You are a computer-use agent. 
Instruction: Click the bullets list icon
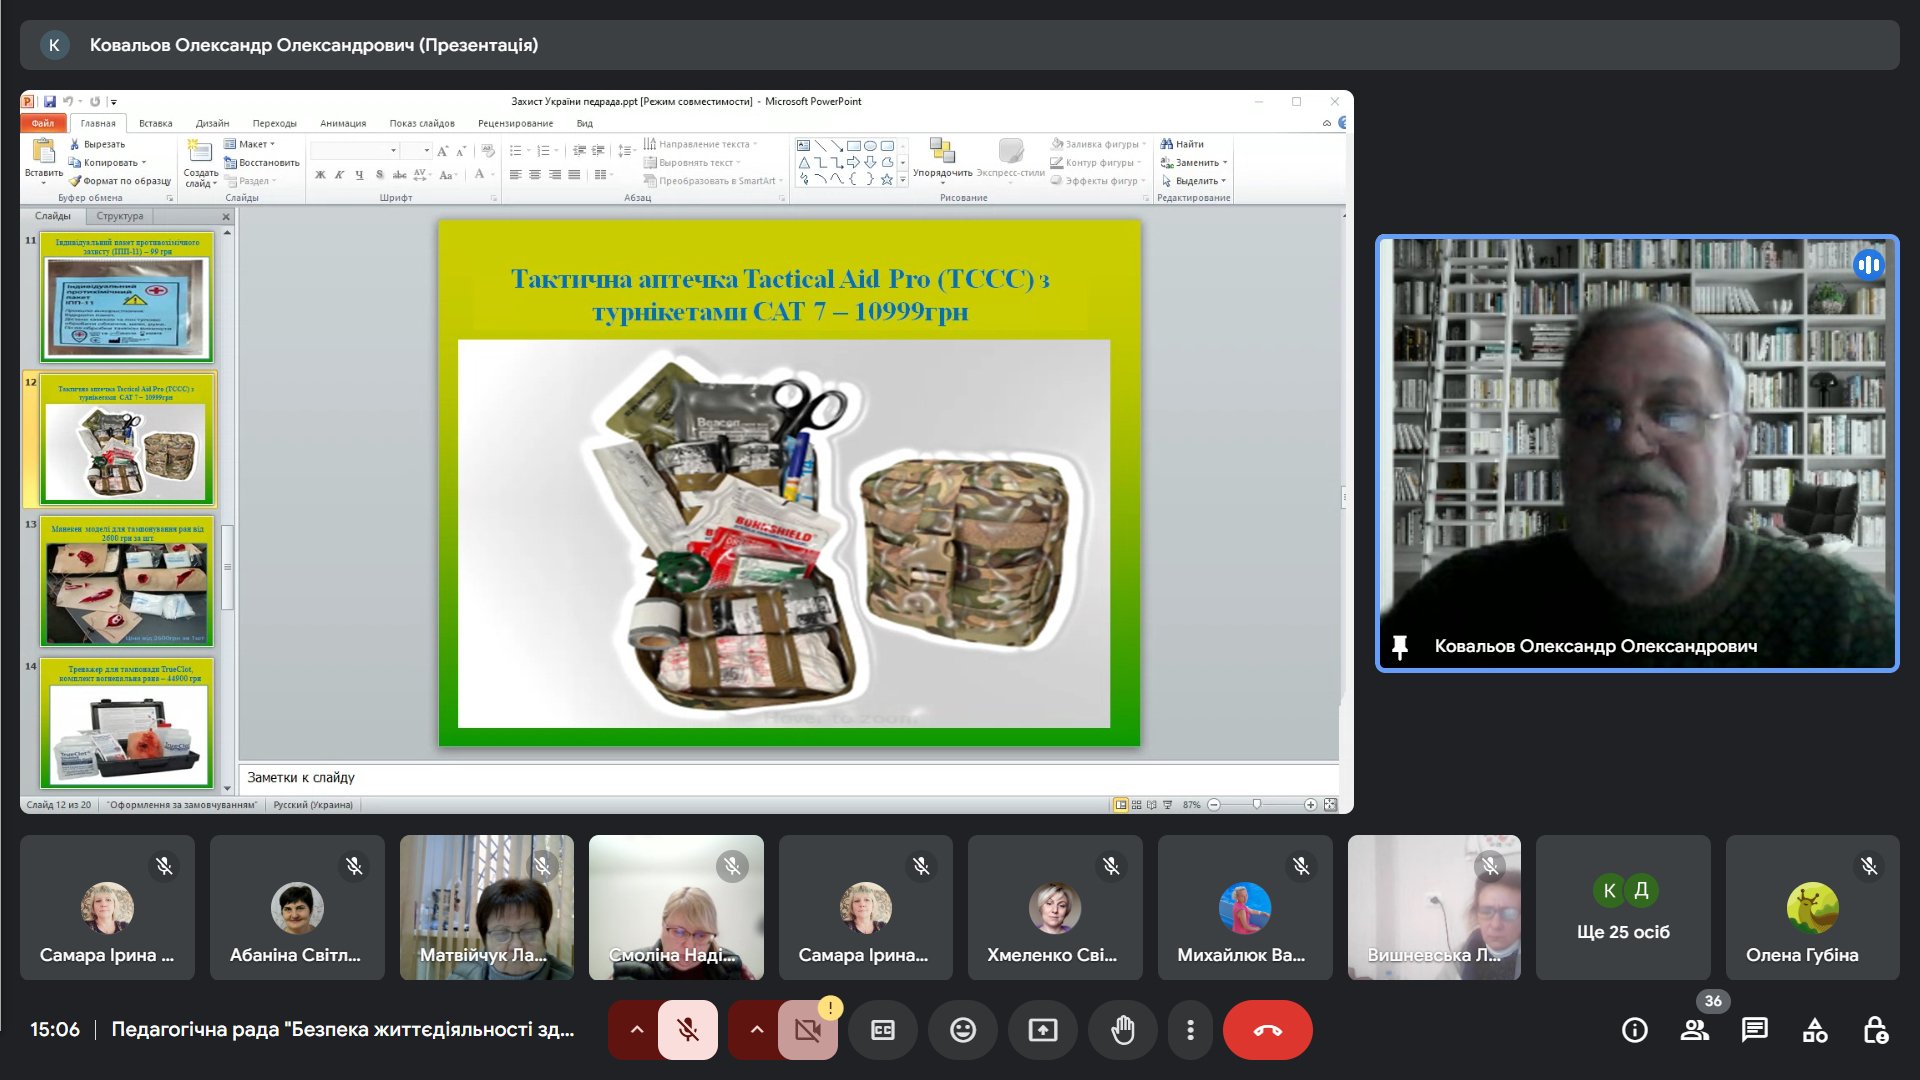[x=517, y=151]
